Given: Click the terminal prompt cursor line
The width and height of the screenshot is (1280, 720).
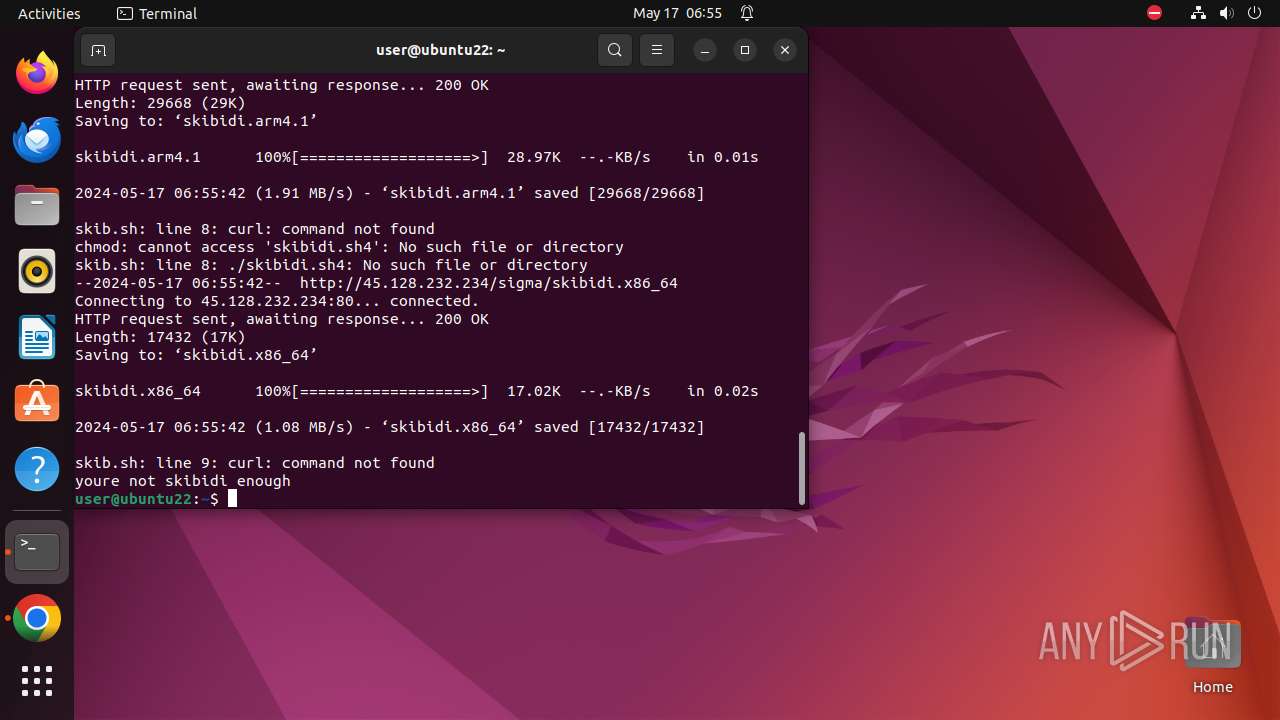Looking at the screenshot, I should (156, 499).
